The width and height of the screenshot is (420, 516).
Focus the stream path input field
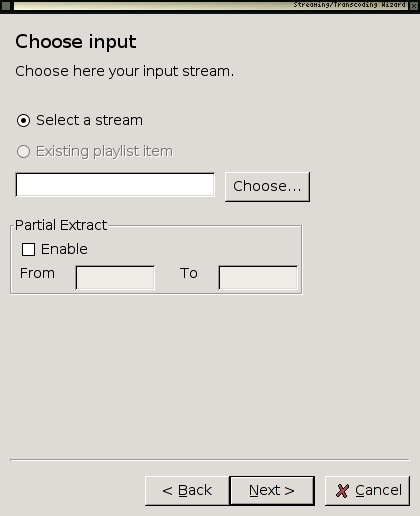coord(115,185)
